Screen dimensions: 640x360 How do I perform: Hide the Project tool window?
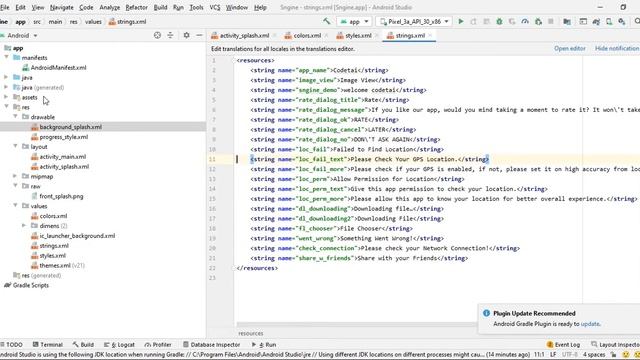tap(199, 36)
